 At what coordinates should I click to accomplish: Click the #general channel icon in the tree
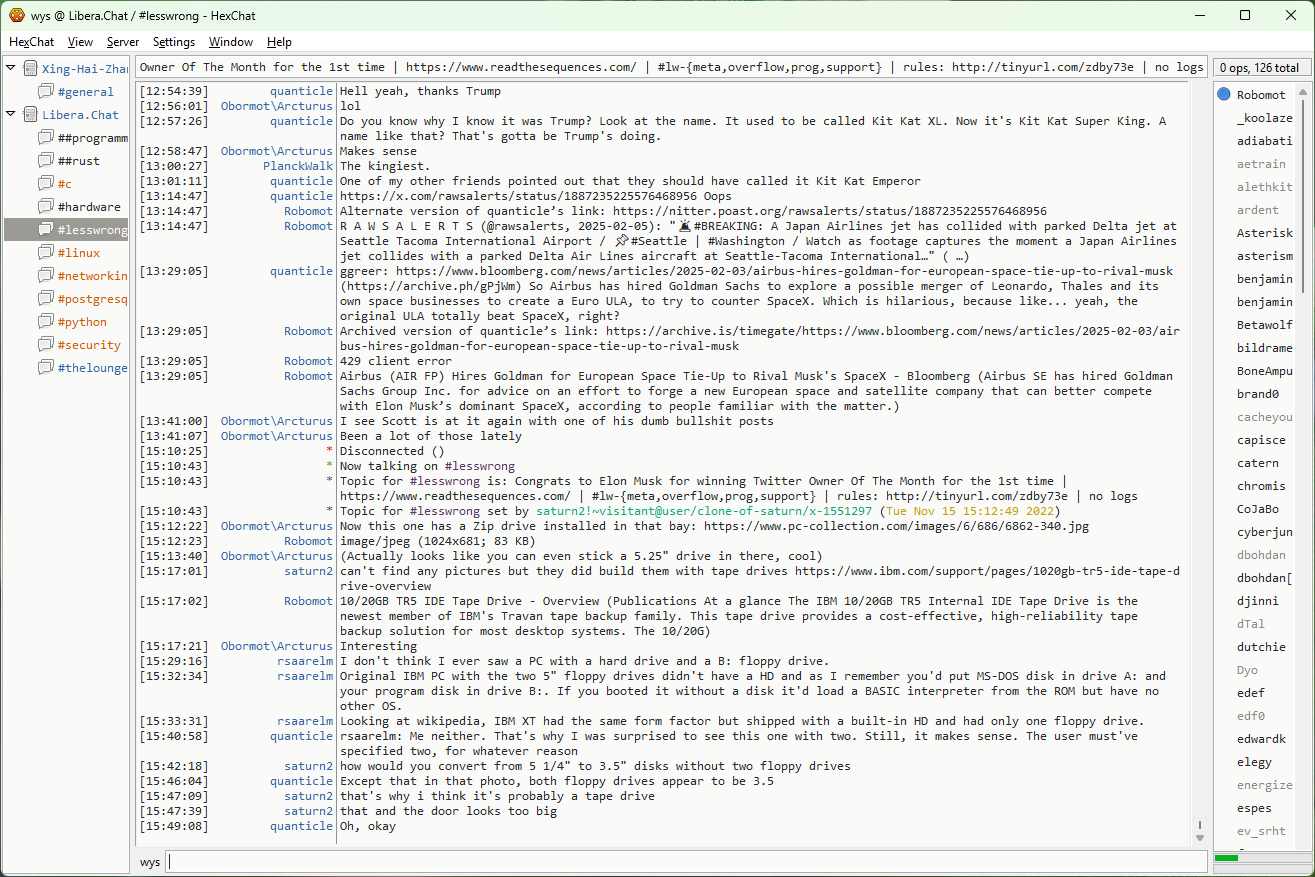[45, 92]
